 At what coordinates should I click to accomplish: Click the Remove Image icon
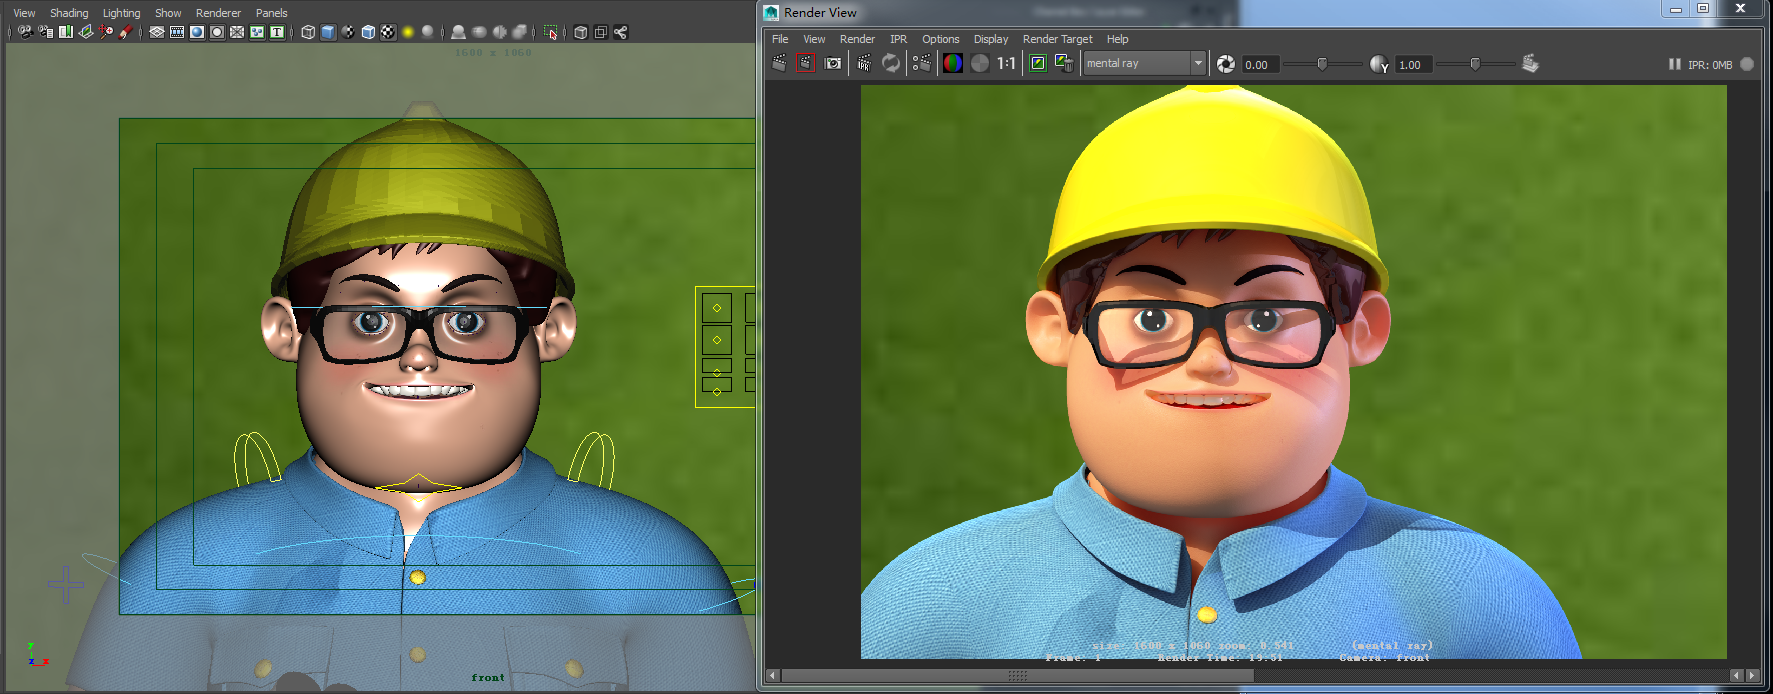click(x=1064, y=63)
